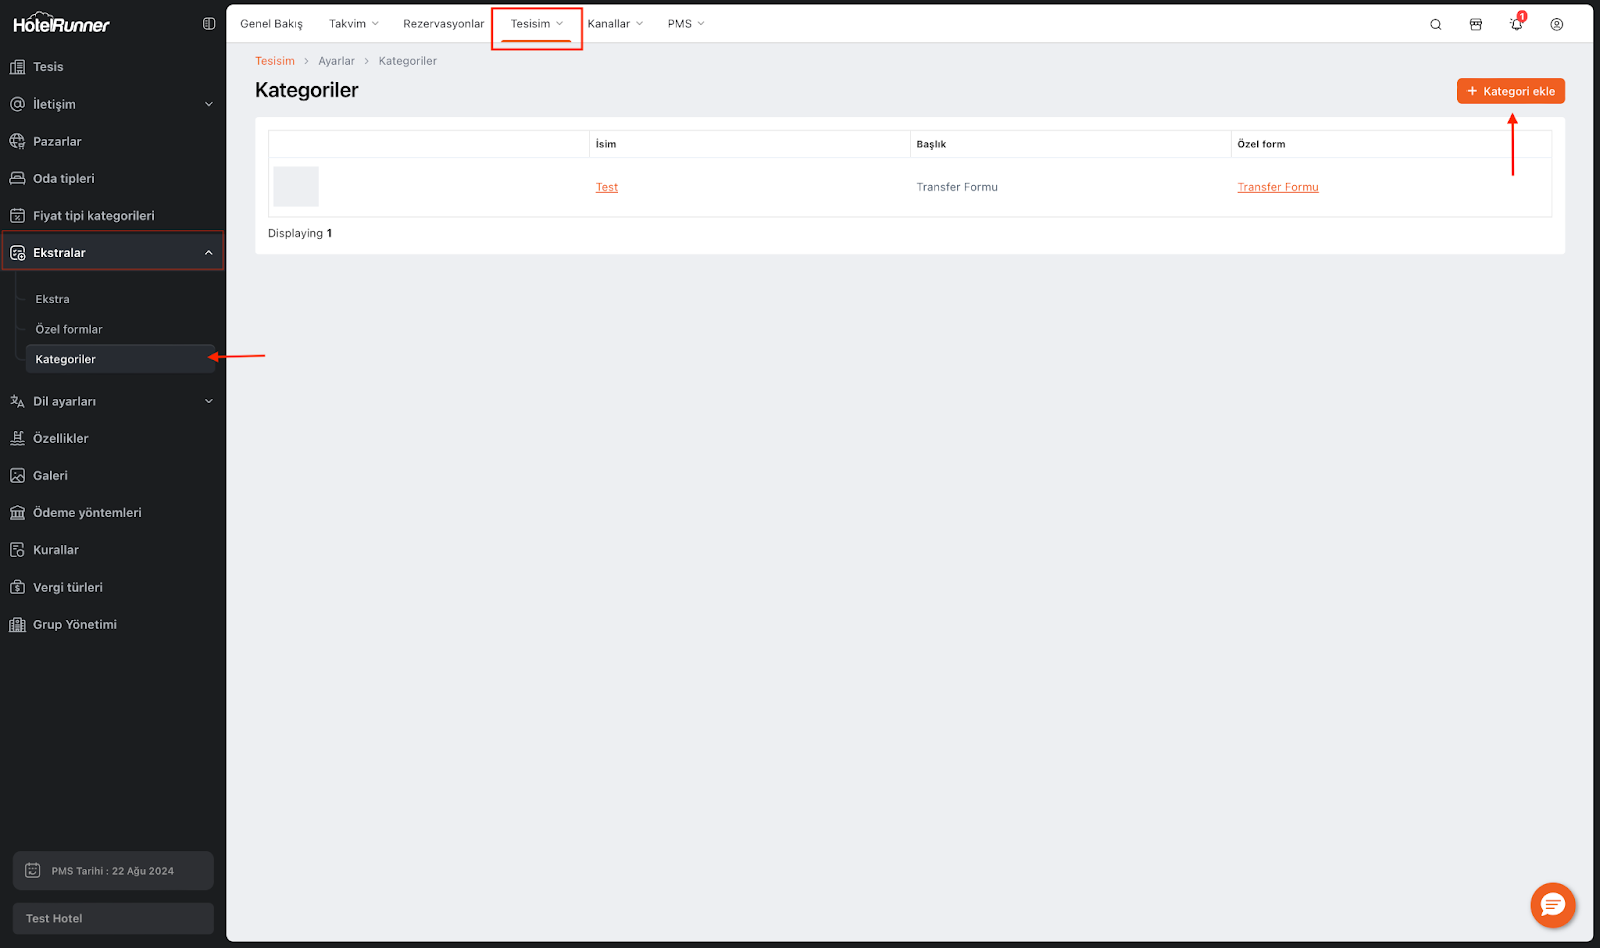Viewport: 1600px width, 948px height.
Task: Click the search magnifier icon
Action: tap(1435, 24)
